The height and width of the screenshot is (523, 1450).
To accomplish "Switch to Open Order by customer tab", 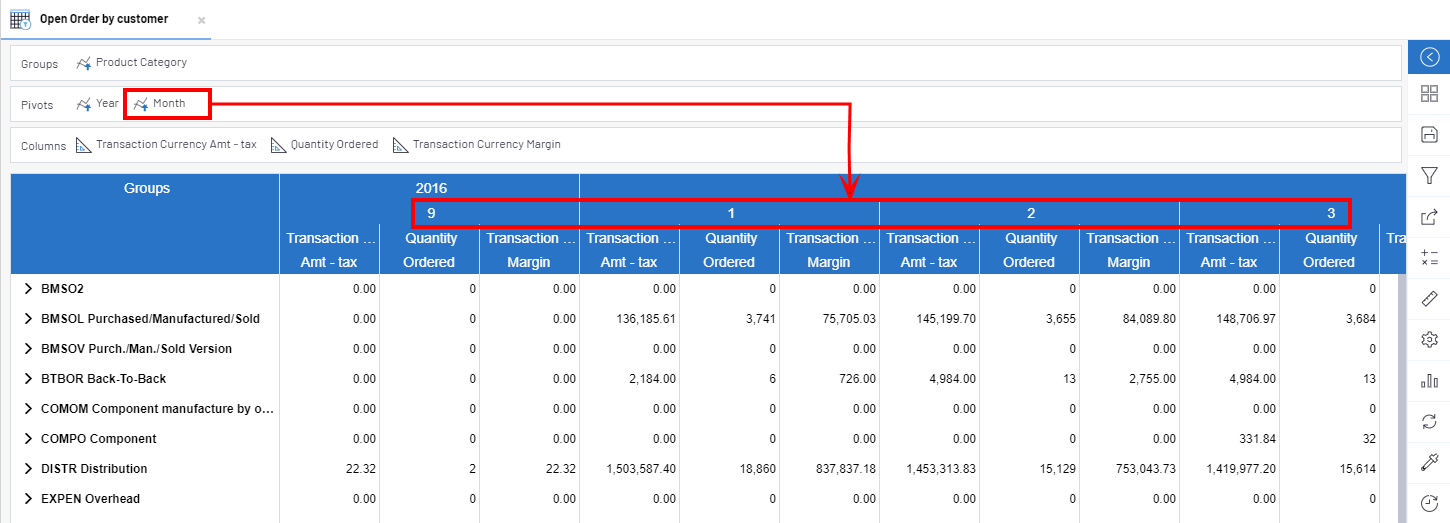I will tap(103, 19).
